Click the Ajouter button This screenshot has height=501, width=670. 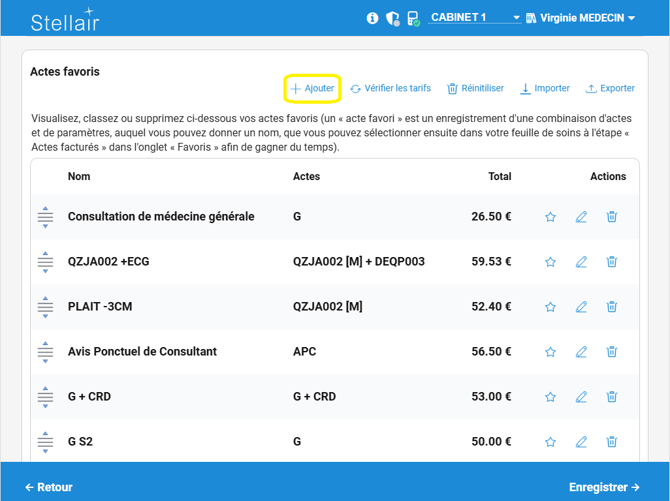point(312,88)
